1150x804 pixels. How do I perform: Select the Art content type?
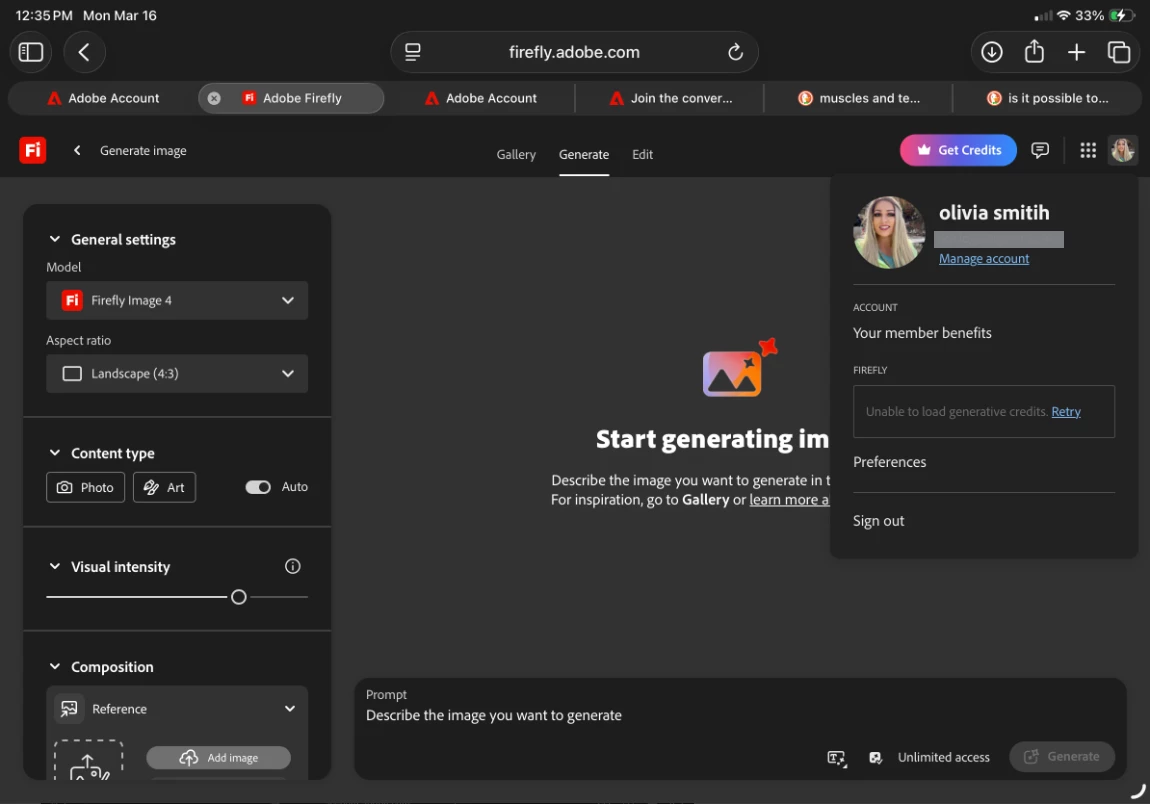click(x=164, y=487)
